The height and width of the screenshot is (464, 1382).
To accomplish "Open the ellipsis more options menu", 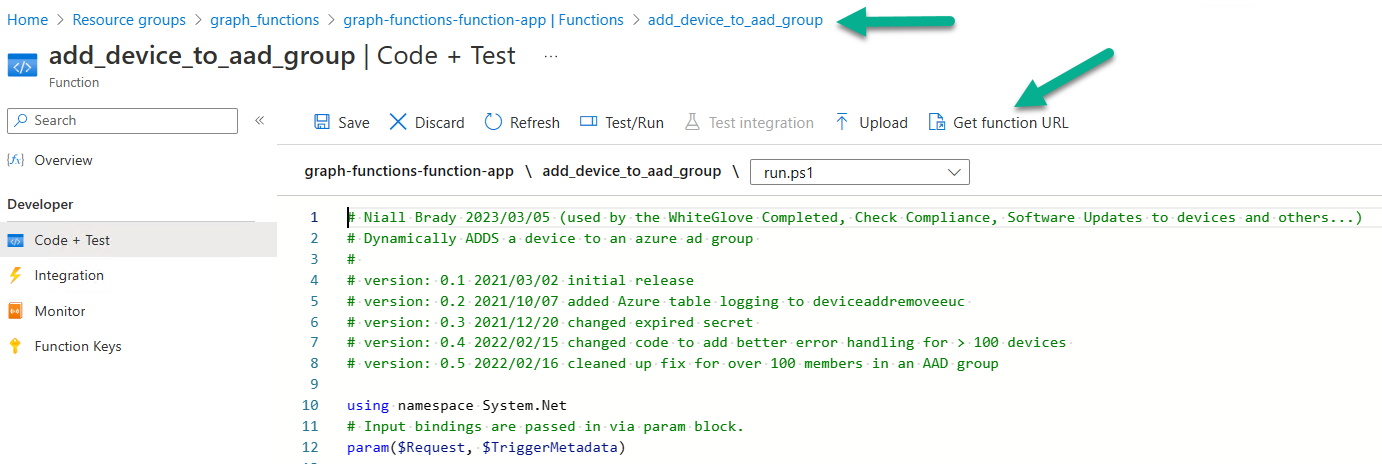I will (551, 56).
